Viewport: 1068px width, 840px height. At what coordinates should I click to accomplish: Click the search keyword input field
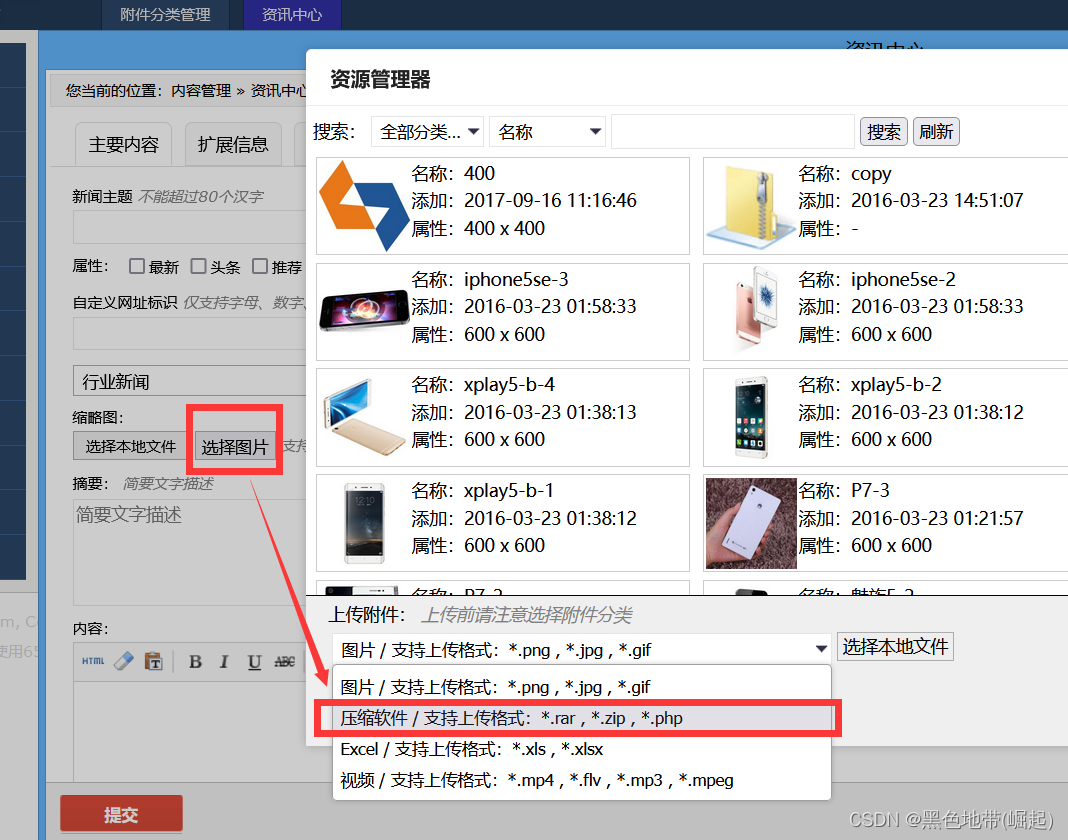click(x=735, y=131)
